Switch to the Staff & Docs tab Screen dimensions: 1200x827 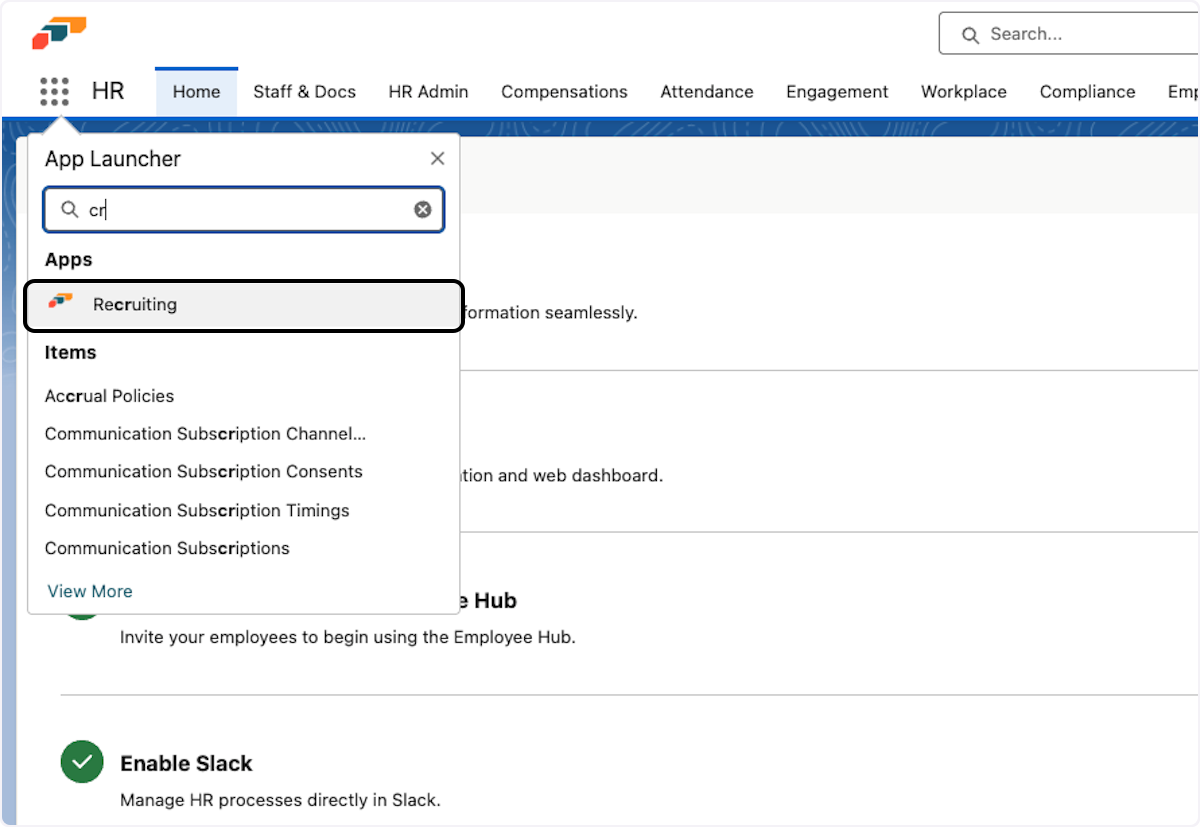coord(304,92)
